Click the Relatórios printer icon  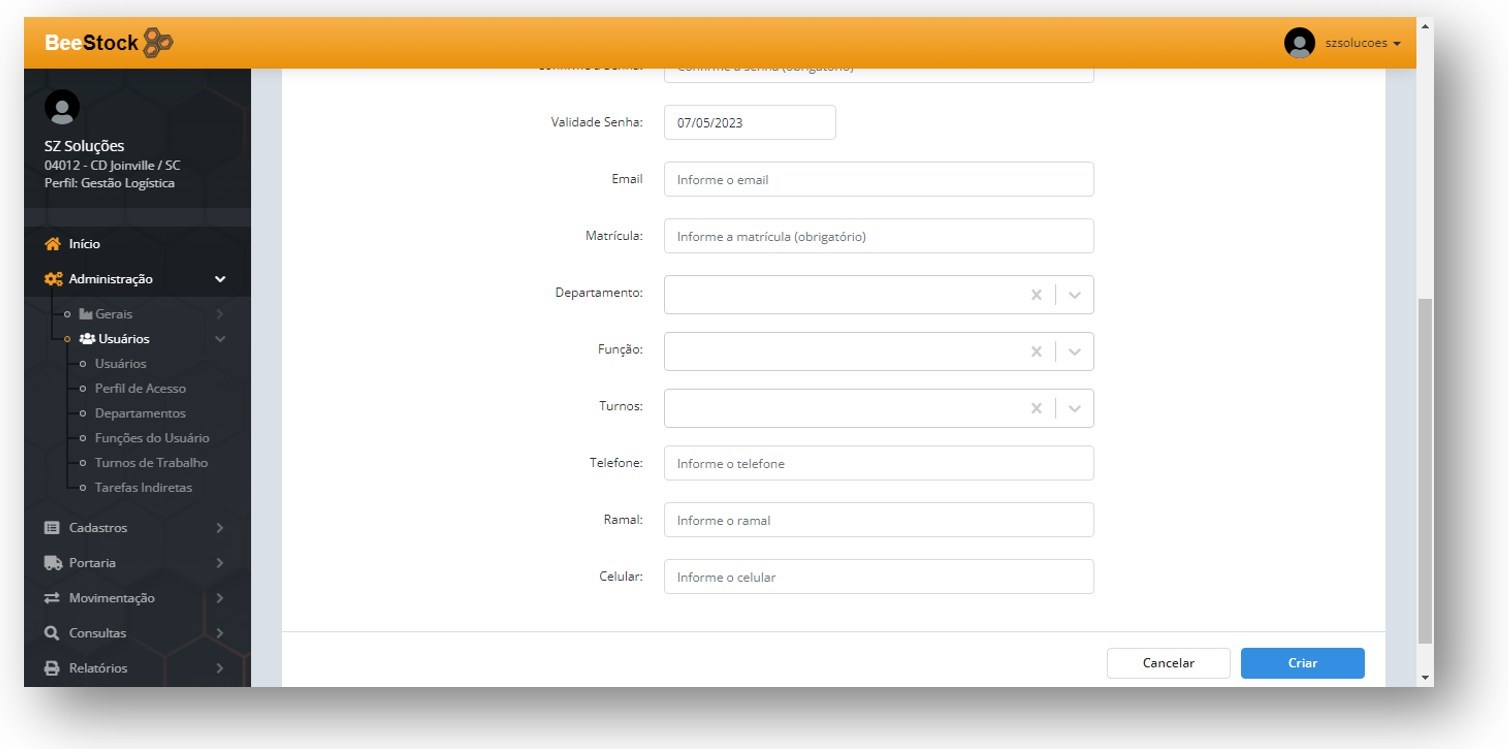pos(53,668)
